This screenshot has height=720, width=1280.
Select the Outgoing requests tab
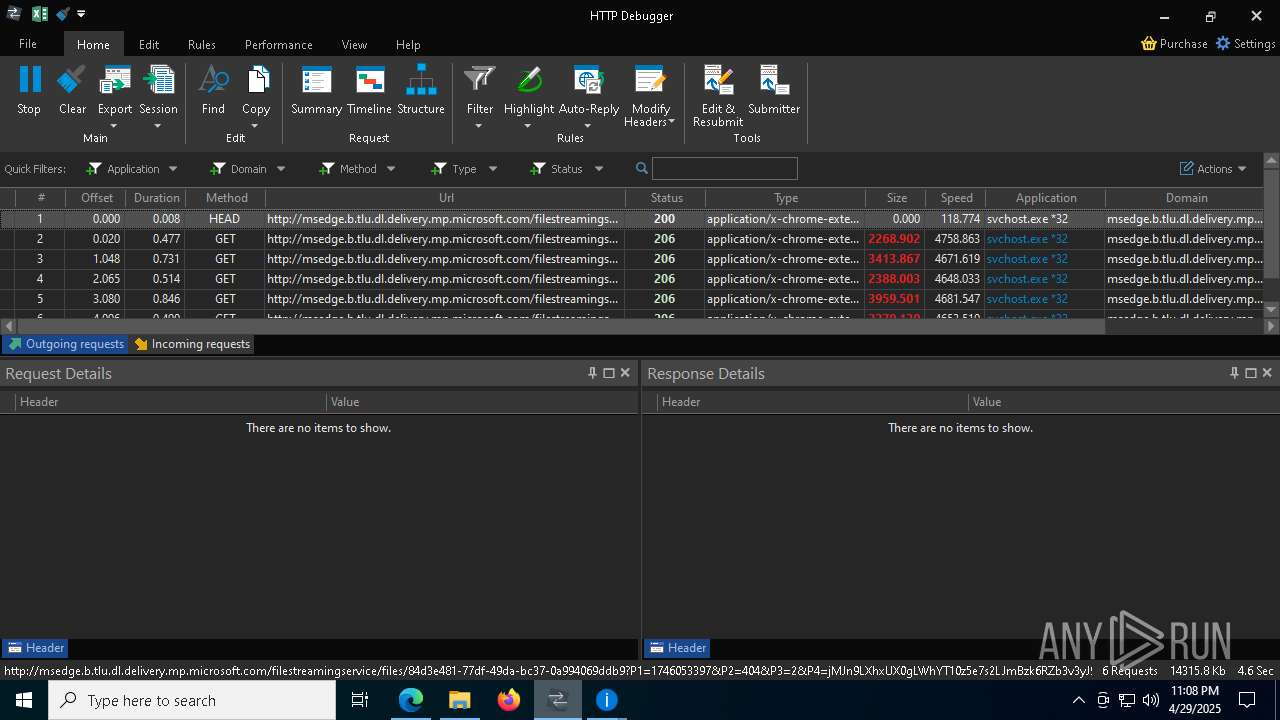point(66,344)
